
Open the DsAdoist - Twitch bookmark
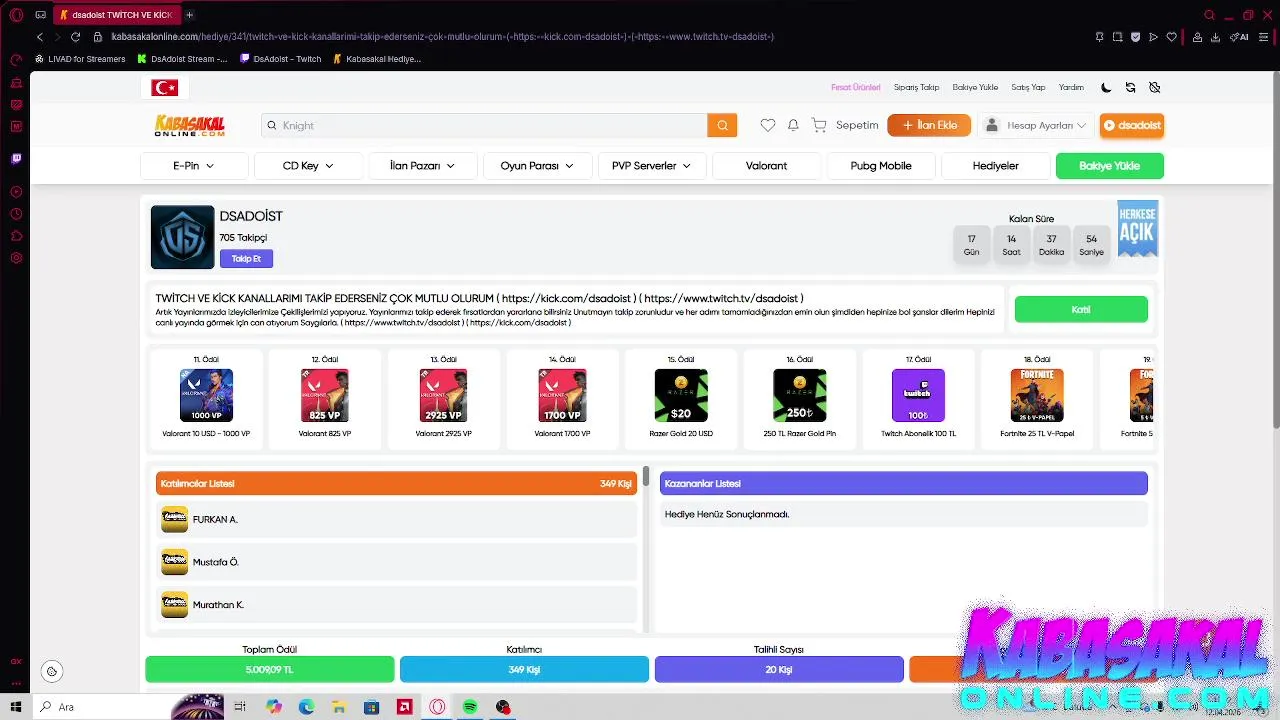(281, 59)
